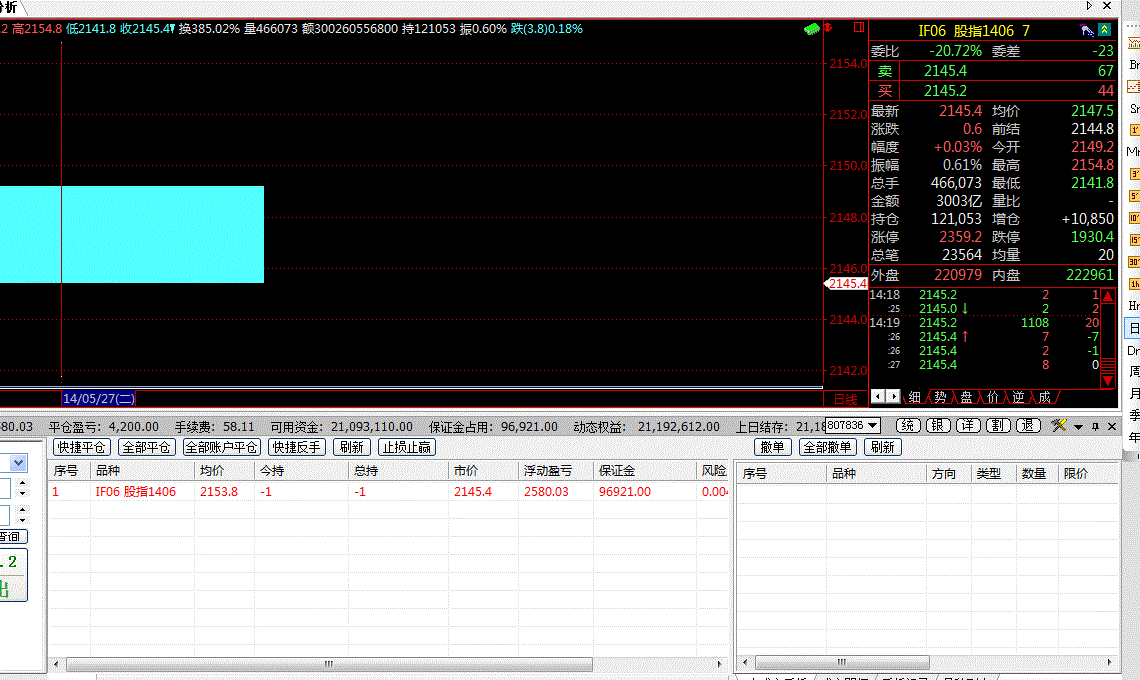Open the 807836 account dropdown
The image size is (1140, 680).
pyautogui.click(x=852, y=426)
